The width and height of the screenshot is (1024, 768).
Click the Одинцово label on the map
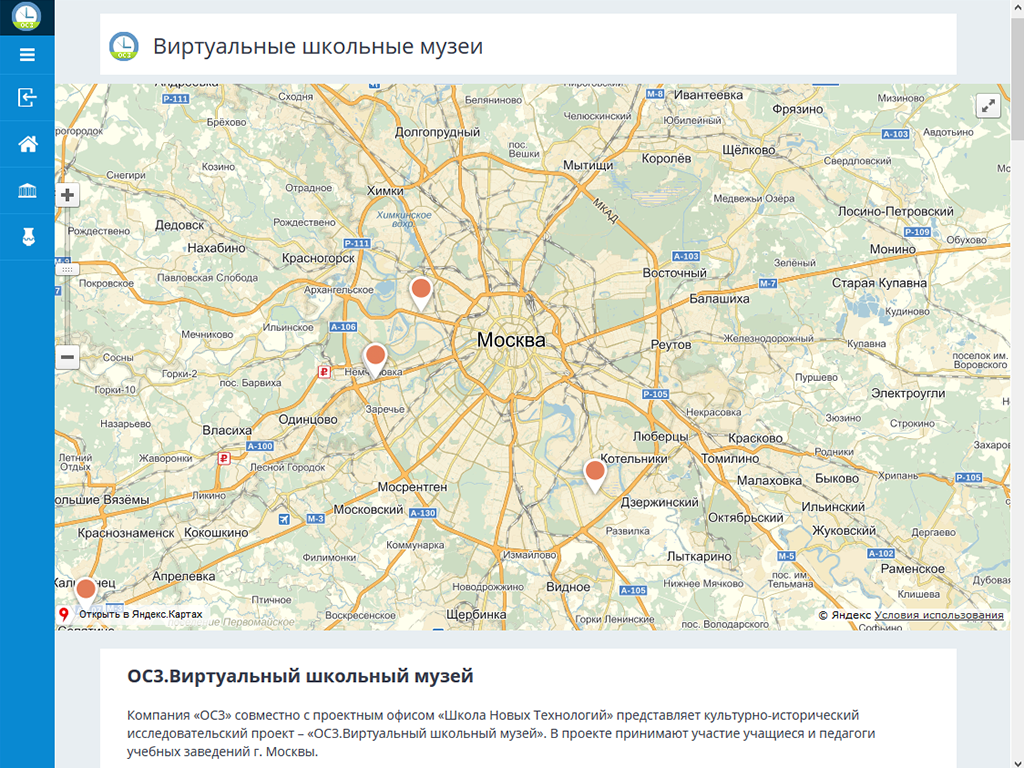(x=308, y=419)
